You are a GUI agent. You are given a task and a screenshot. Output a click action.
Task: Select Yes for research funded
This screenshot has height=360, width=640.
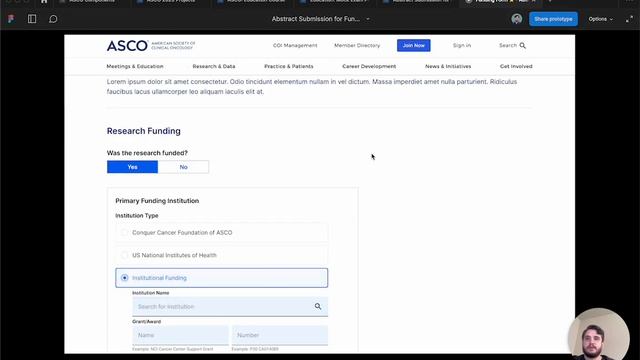tap(132, 167)
